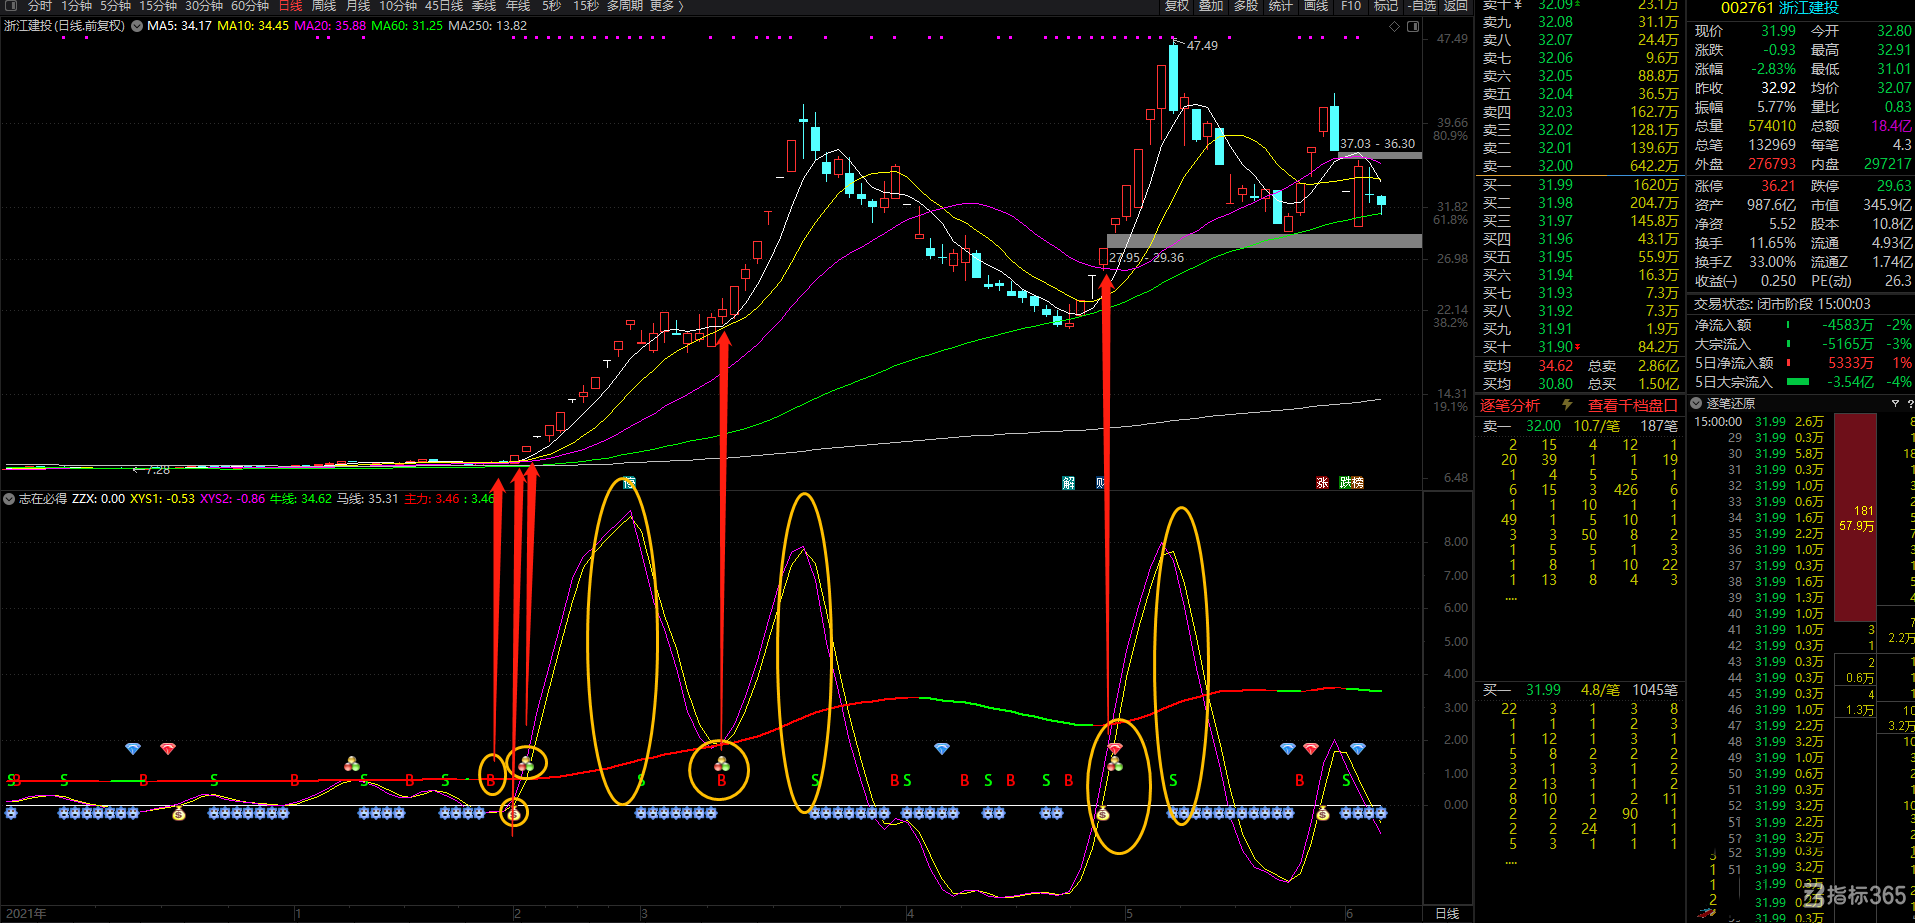Open F10 company info

point(1351,6)
